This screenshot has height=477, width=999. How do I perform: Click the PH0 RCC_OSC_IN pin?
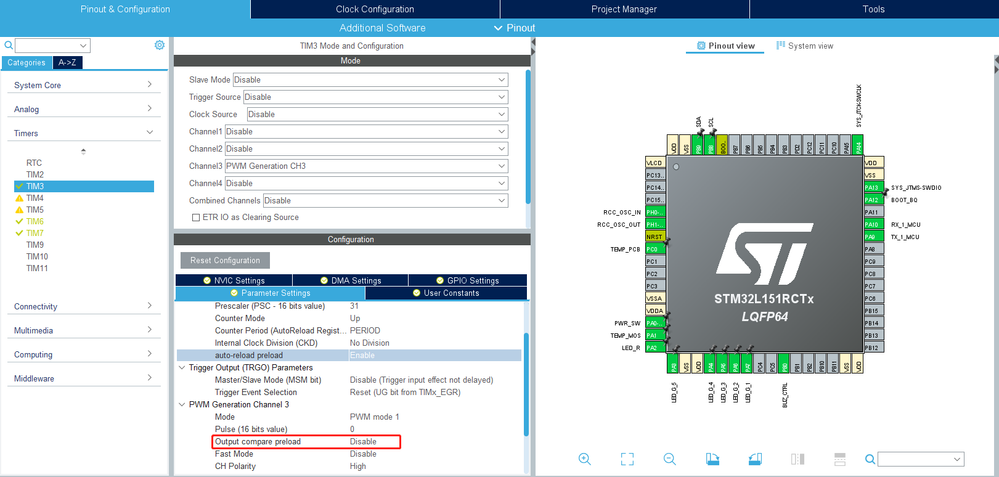click(655, 212)
